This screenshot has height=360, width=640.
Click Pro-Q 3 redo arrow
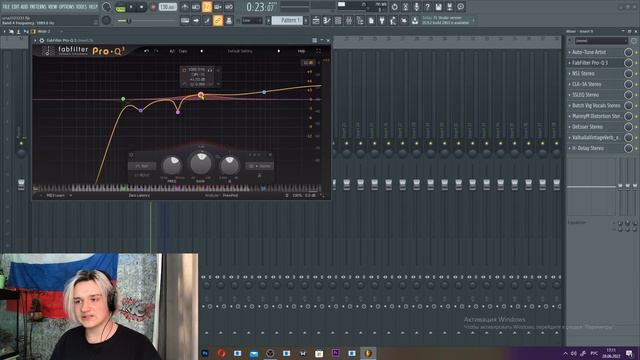point(156,51)
